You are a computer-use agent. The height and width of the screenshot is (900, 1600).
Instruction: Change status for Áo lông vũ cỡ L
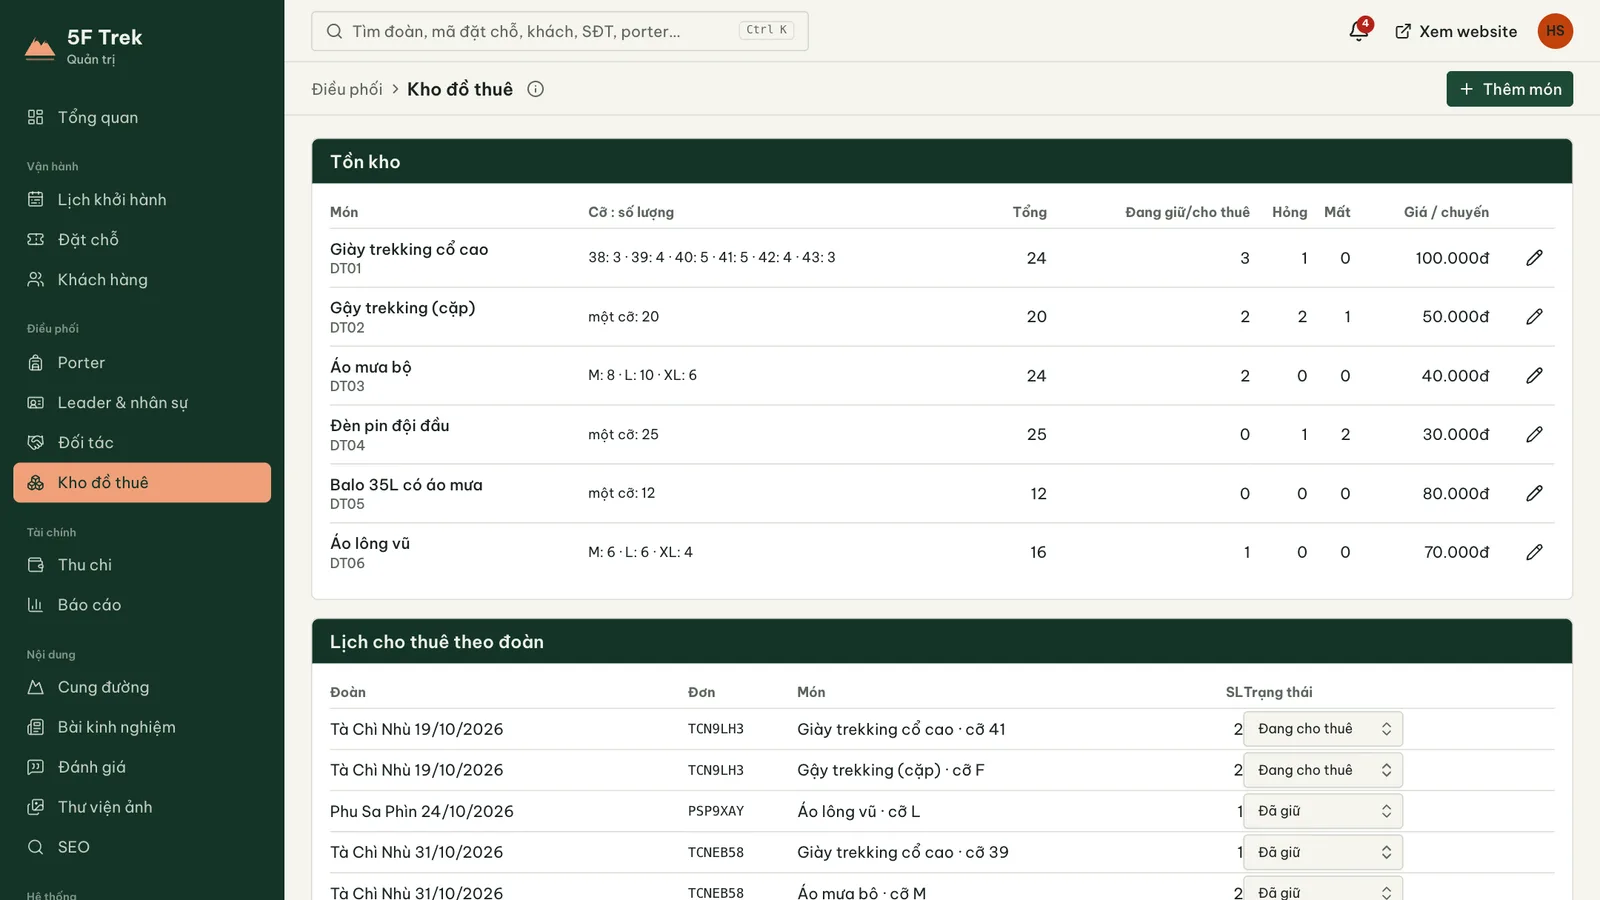pyautogui.click(x=1323, y=811)
